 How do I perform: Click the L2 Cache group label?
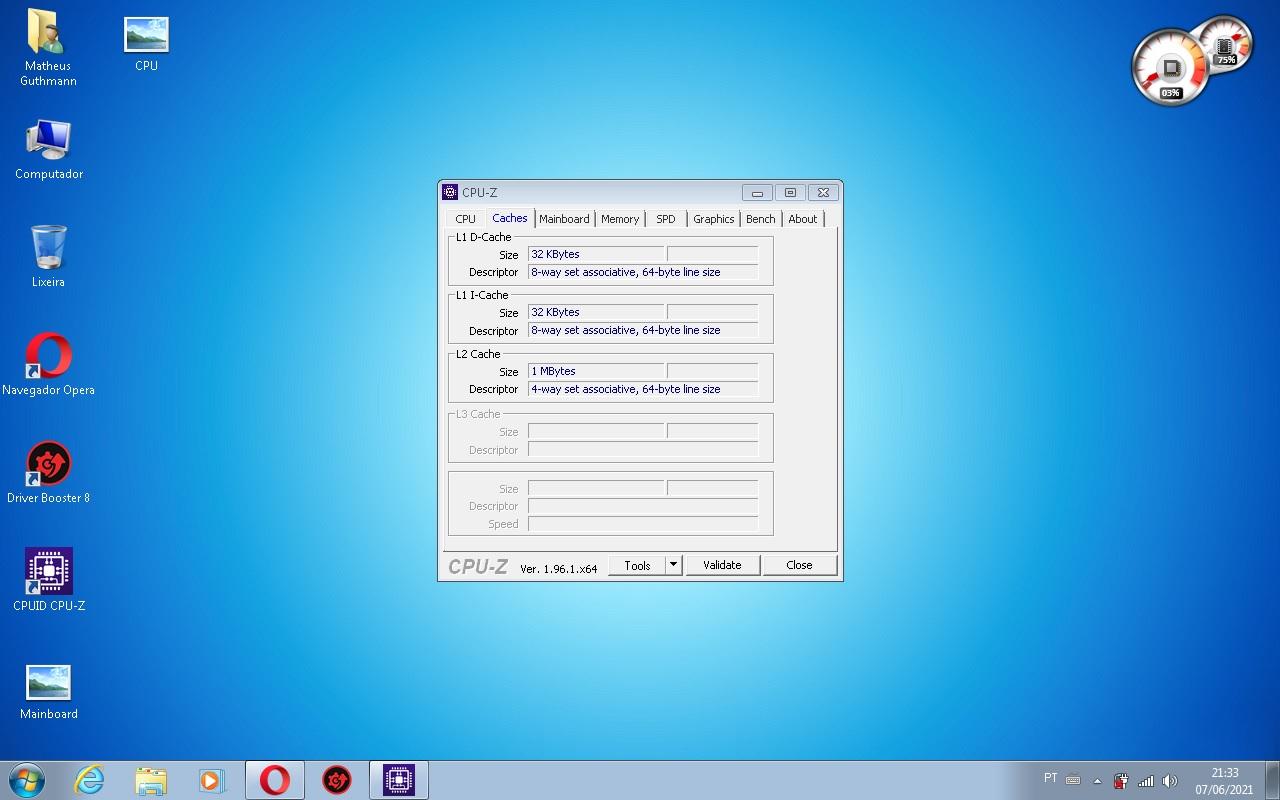coord(478,354)
